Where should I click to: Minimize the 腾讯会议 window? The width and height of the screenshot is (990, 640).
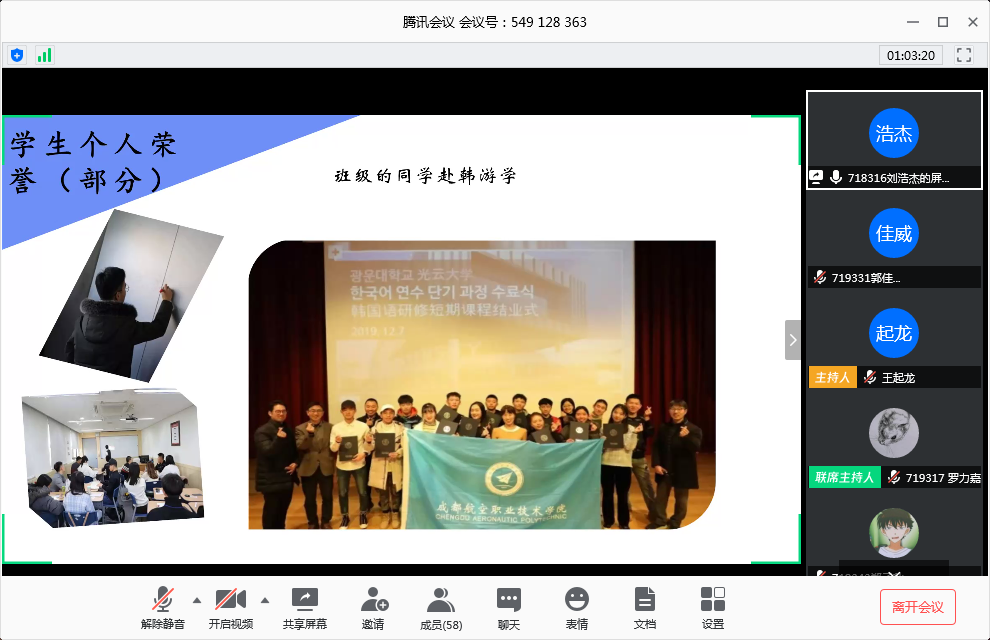click(913, 22)
